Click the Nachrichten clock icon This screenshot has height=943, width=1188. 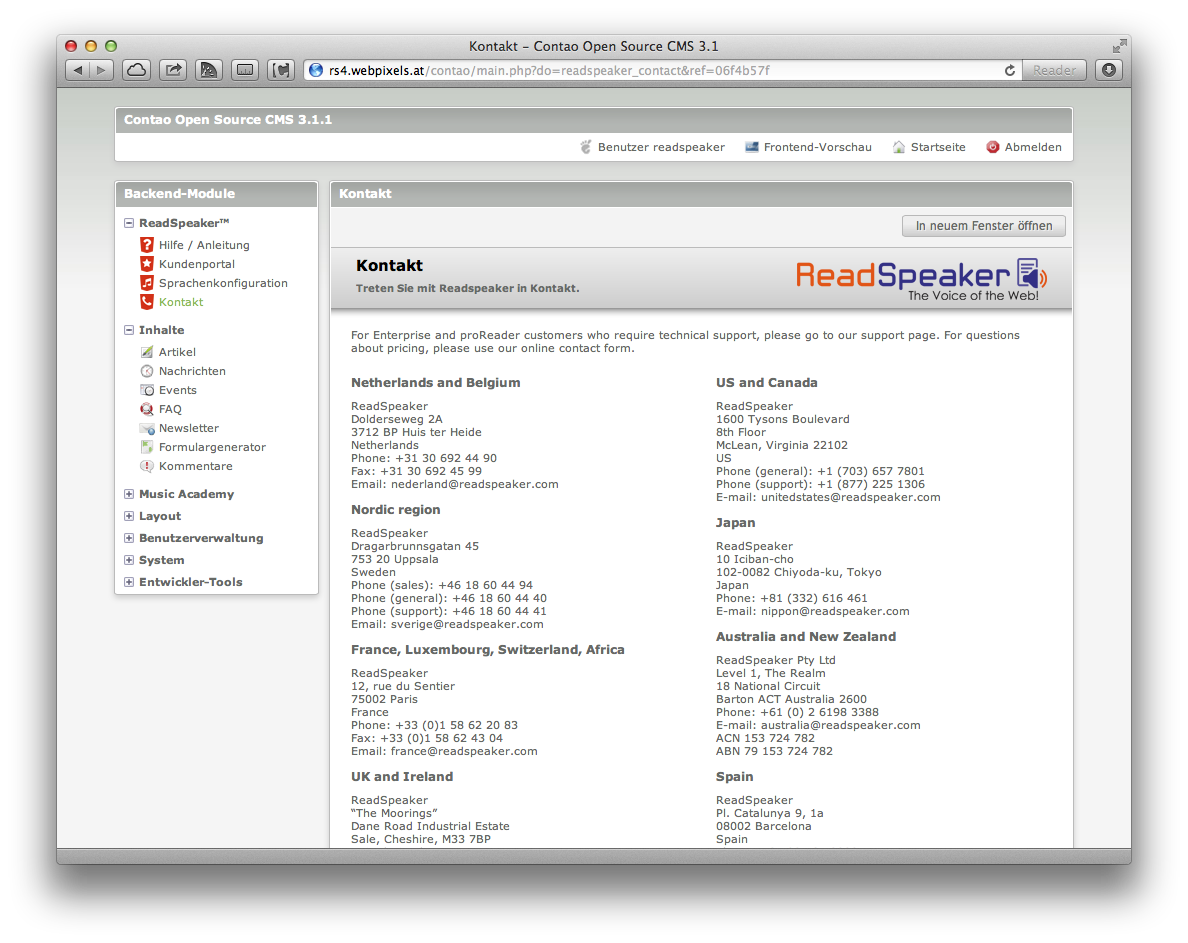pos(147,371)
